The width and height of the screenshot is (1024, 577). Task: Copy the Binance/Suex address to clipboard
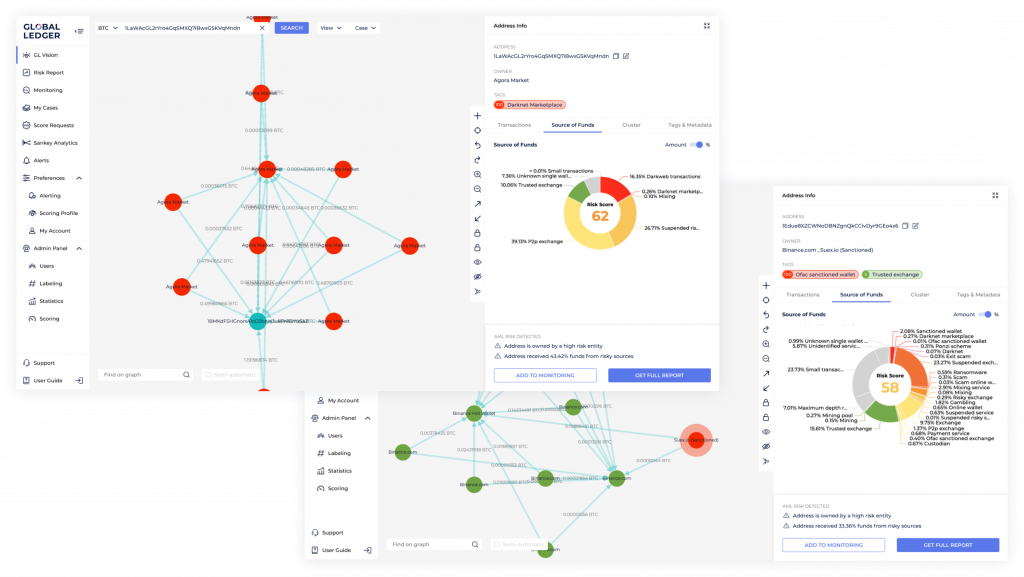coord(905,226)
